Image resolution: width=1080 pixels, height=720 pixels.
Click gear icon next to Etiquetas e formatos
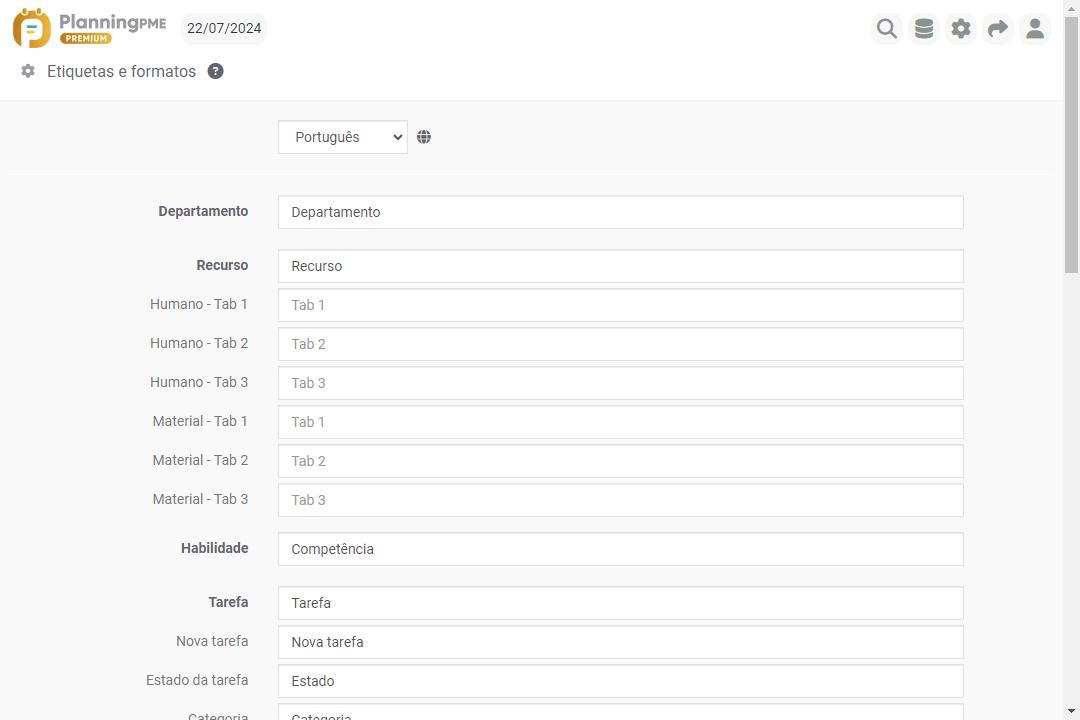click(x=28, y=71)
